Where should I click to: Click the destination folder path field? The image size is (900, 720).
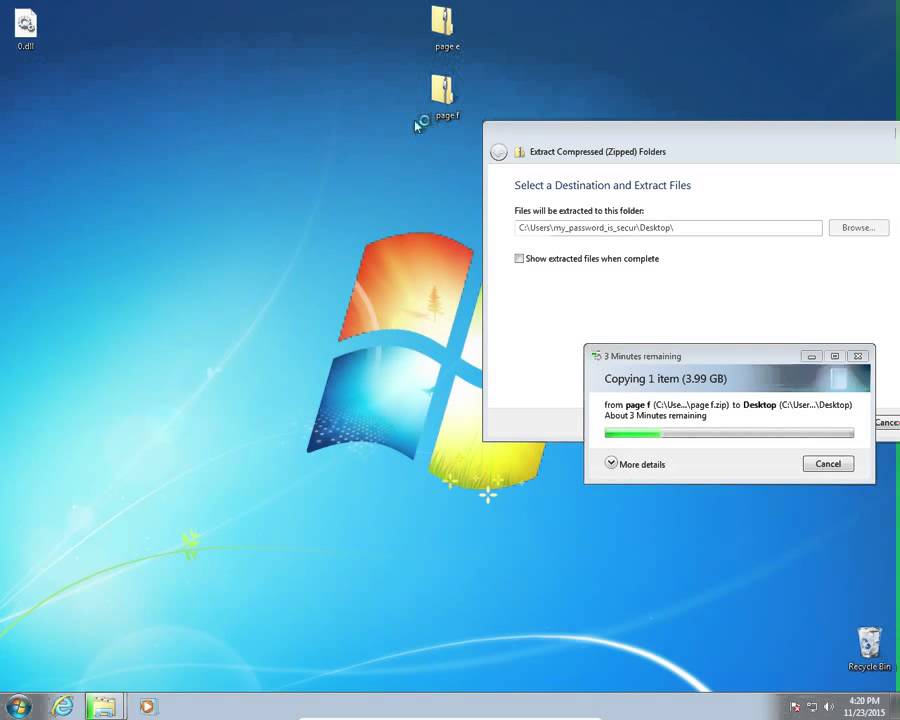tap(668, 228)
